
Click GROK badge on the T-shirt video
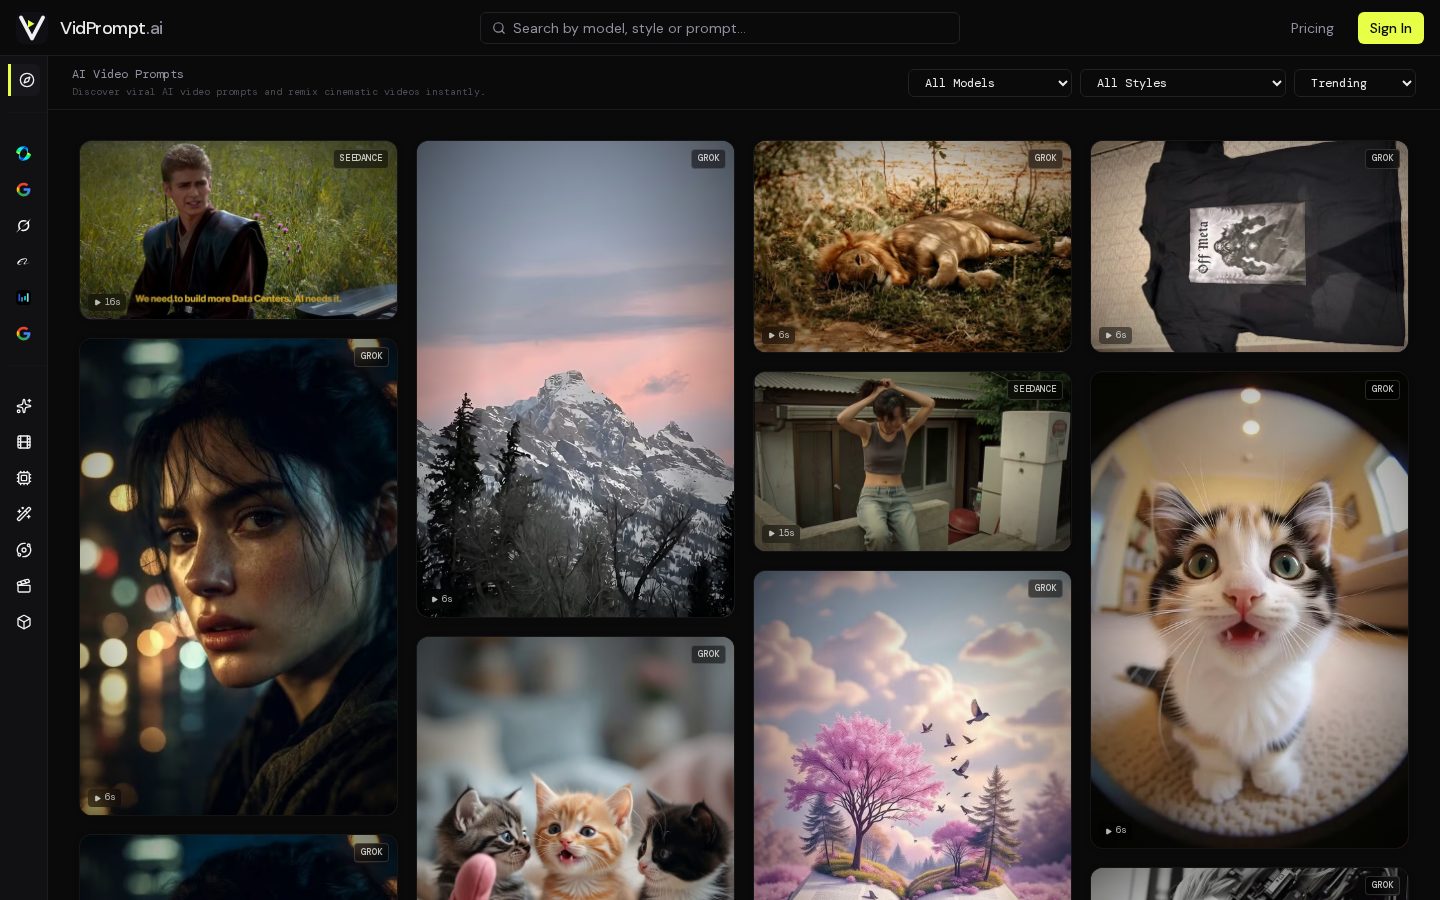point(1382,158)
